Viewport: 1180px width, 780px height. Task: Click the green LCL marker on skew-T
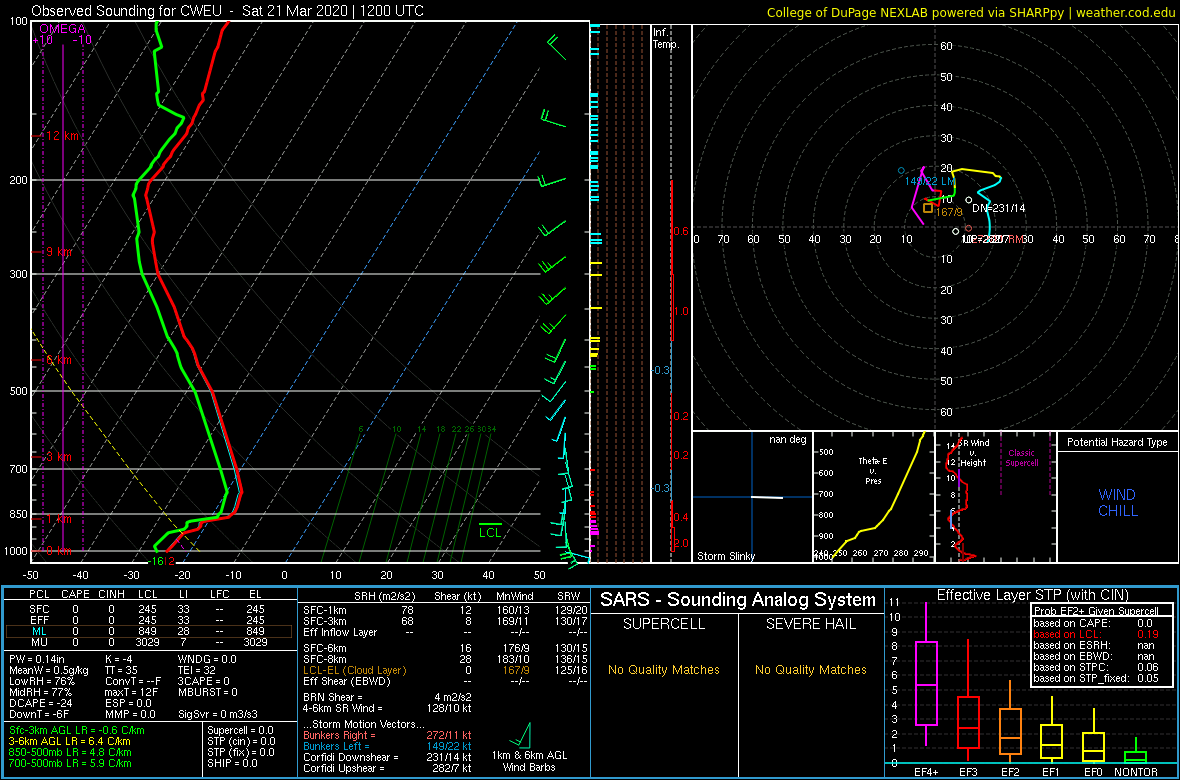(x=491, y=529)
